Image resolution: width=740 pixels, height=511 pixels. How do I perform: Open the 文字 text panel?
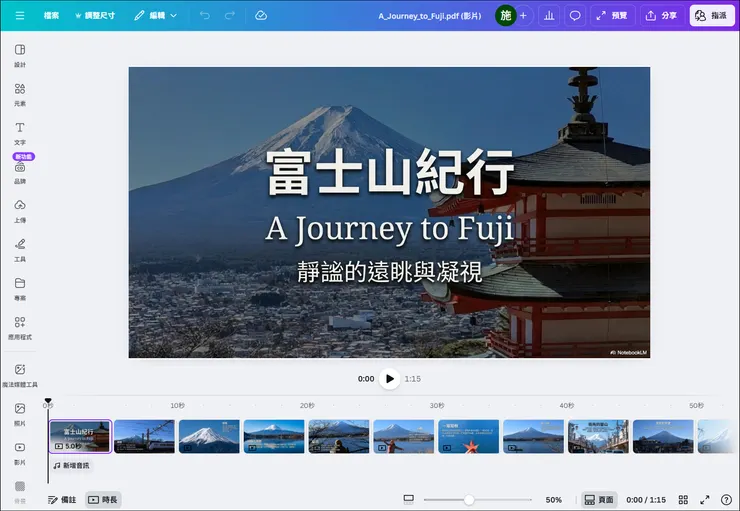(20, 133)
